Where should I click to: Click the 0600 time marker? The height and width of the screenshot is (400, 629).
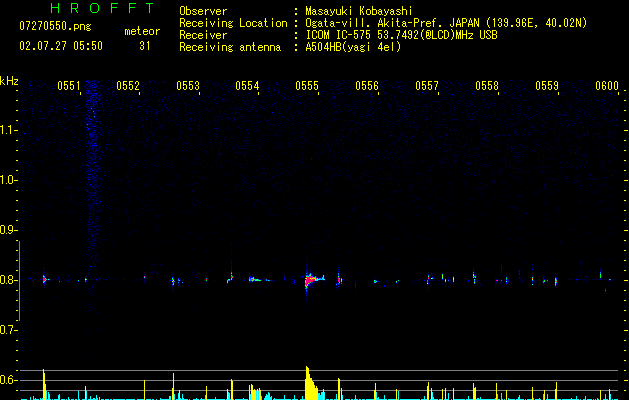607,86
